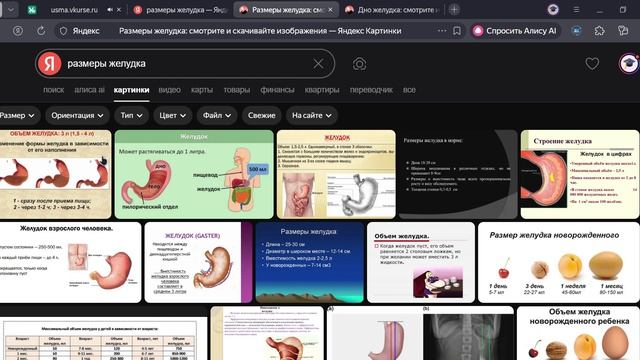The width and height of the screenshot is (640, 360).
Task: Open the yellow 'ЖЕЛУДОК' anatomy slide image
Action: click(x=336, y=174)
